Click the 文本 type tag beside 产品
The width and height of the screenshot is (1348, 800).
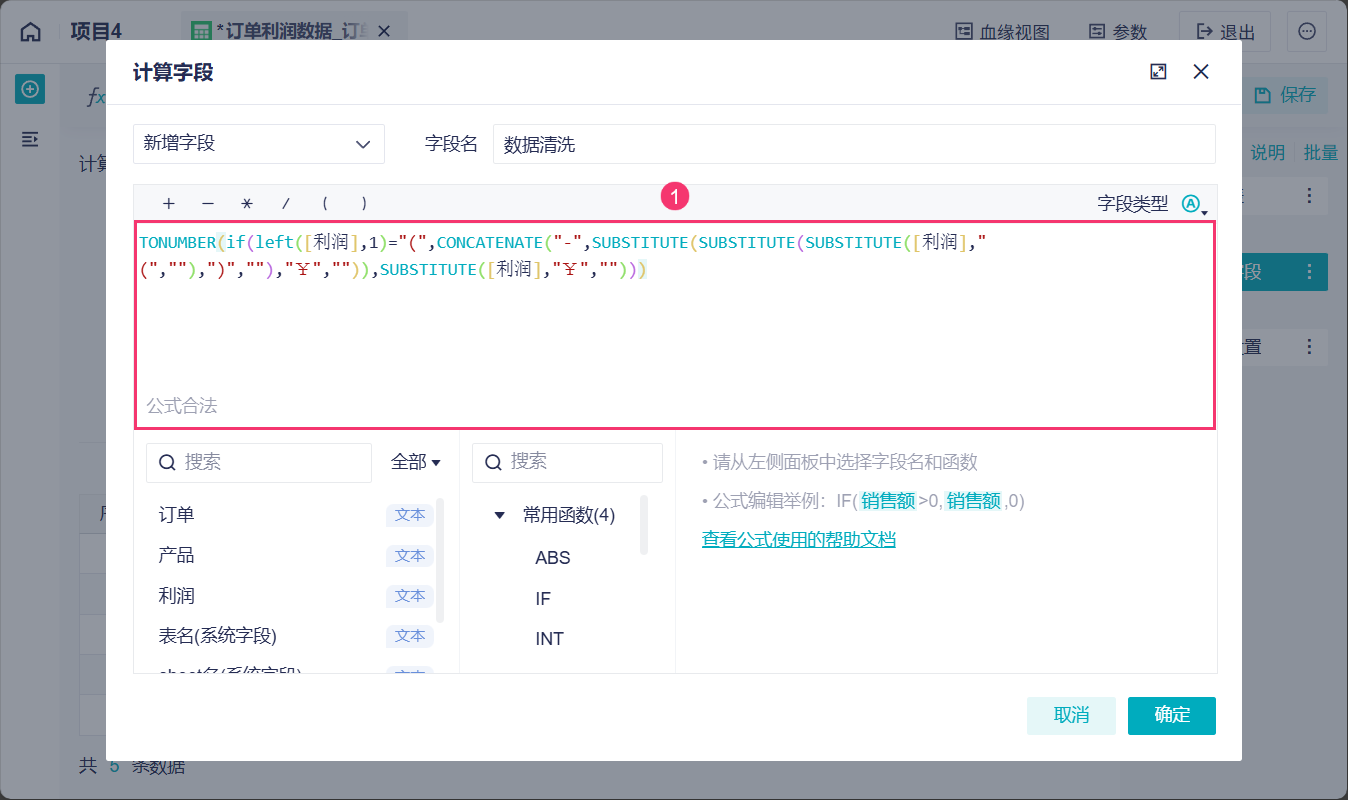[410, 555]
